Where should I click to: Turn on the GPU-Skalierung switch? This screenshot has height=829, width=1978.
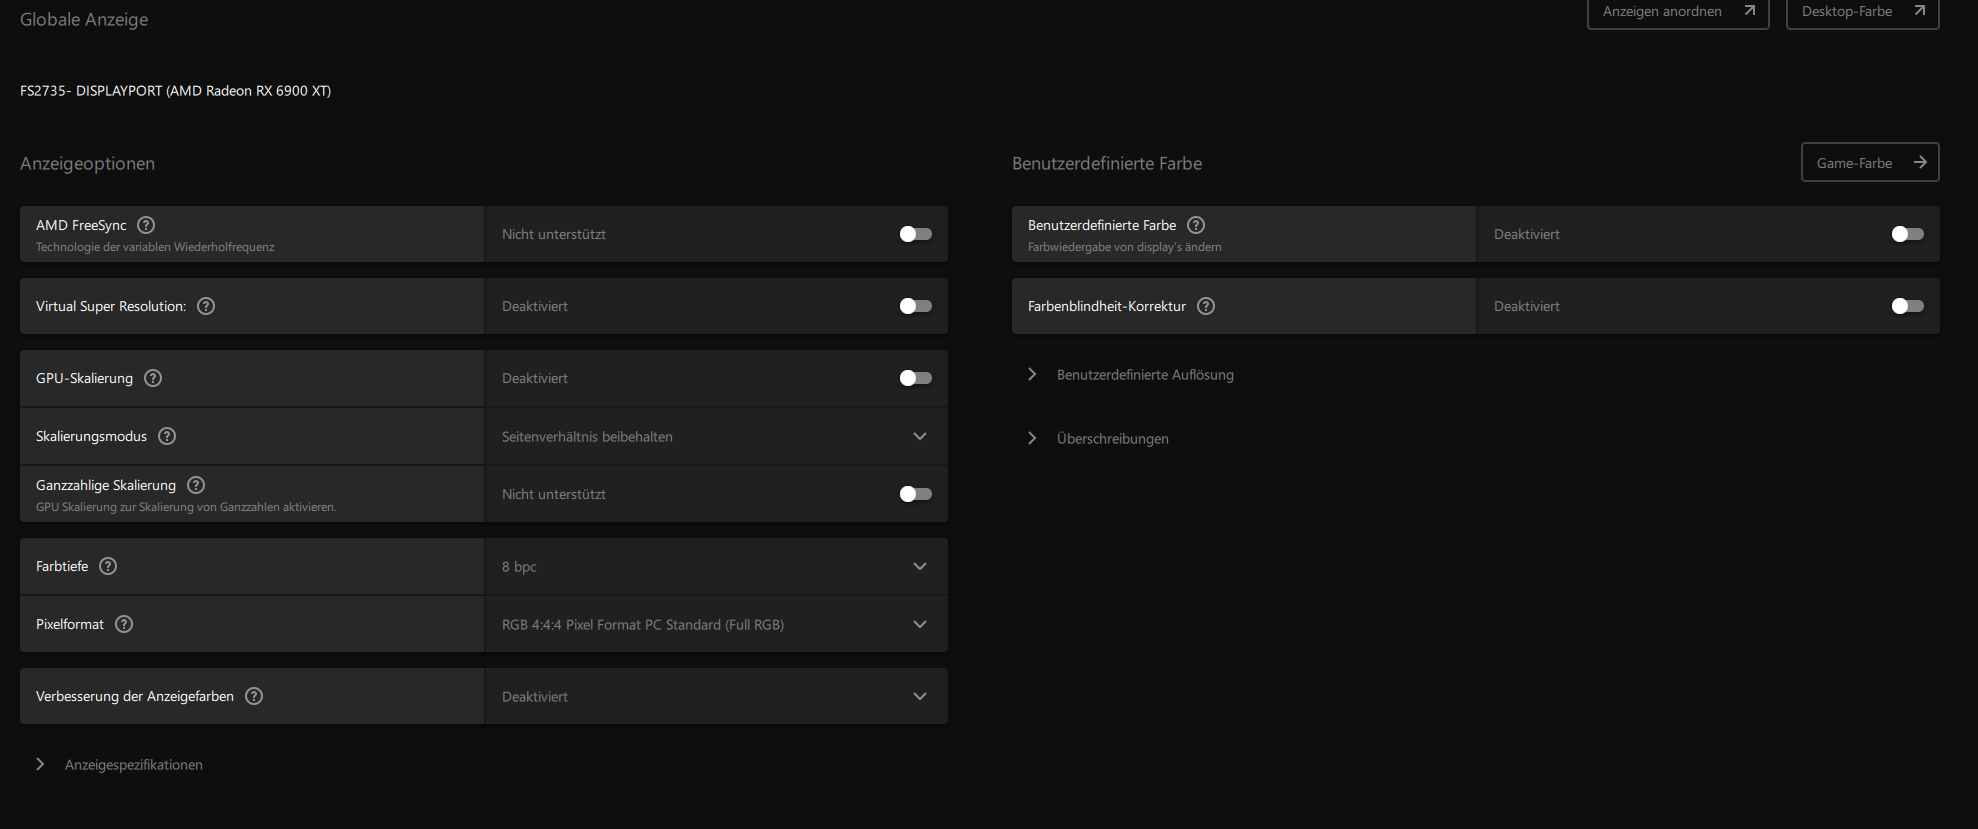point(915,378)
